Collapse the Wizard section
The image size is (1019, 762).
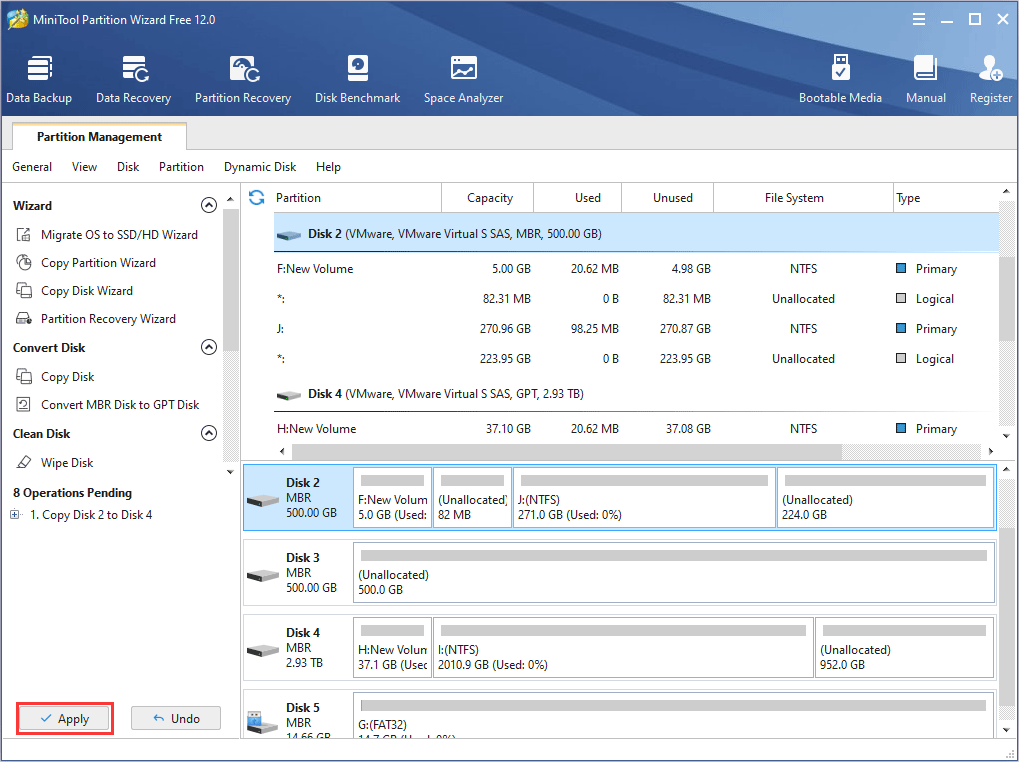pyautogui.click(x=209, y=205)
